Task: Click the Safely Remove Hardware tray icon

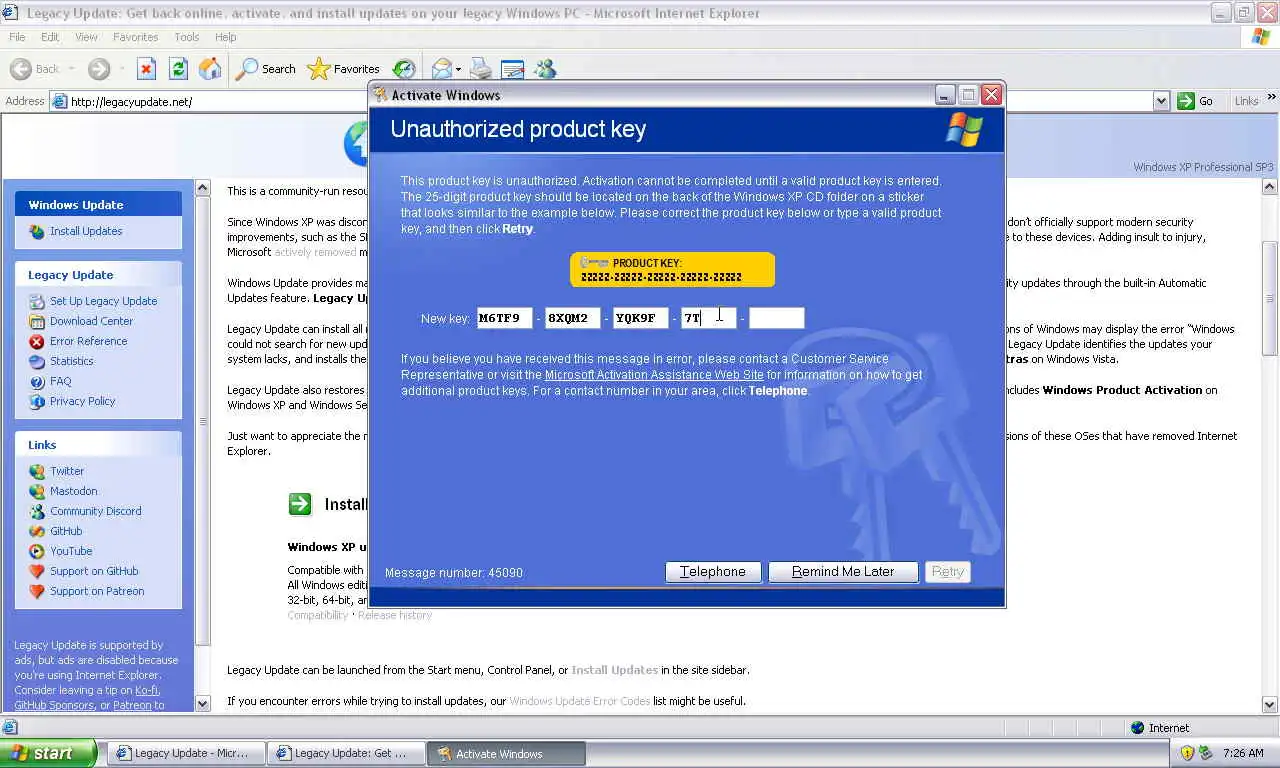Action: pyautogui.click(x=1205, y=753)
